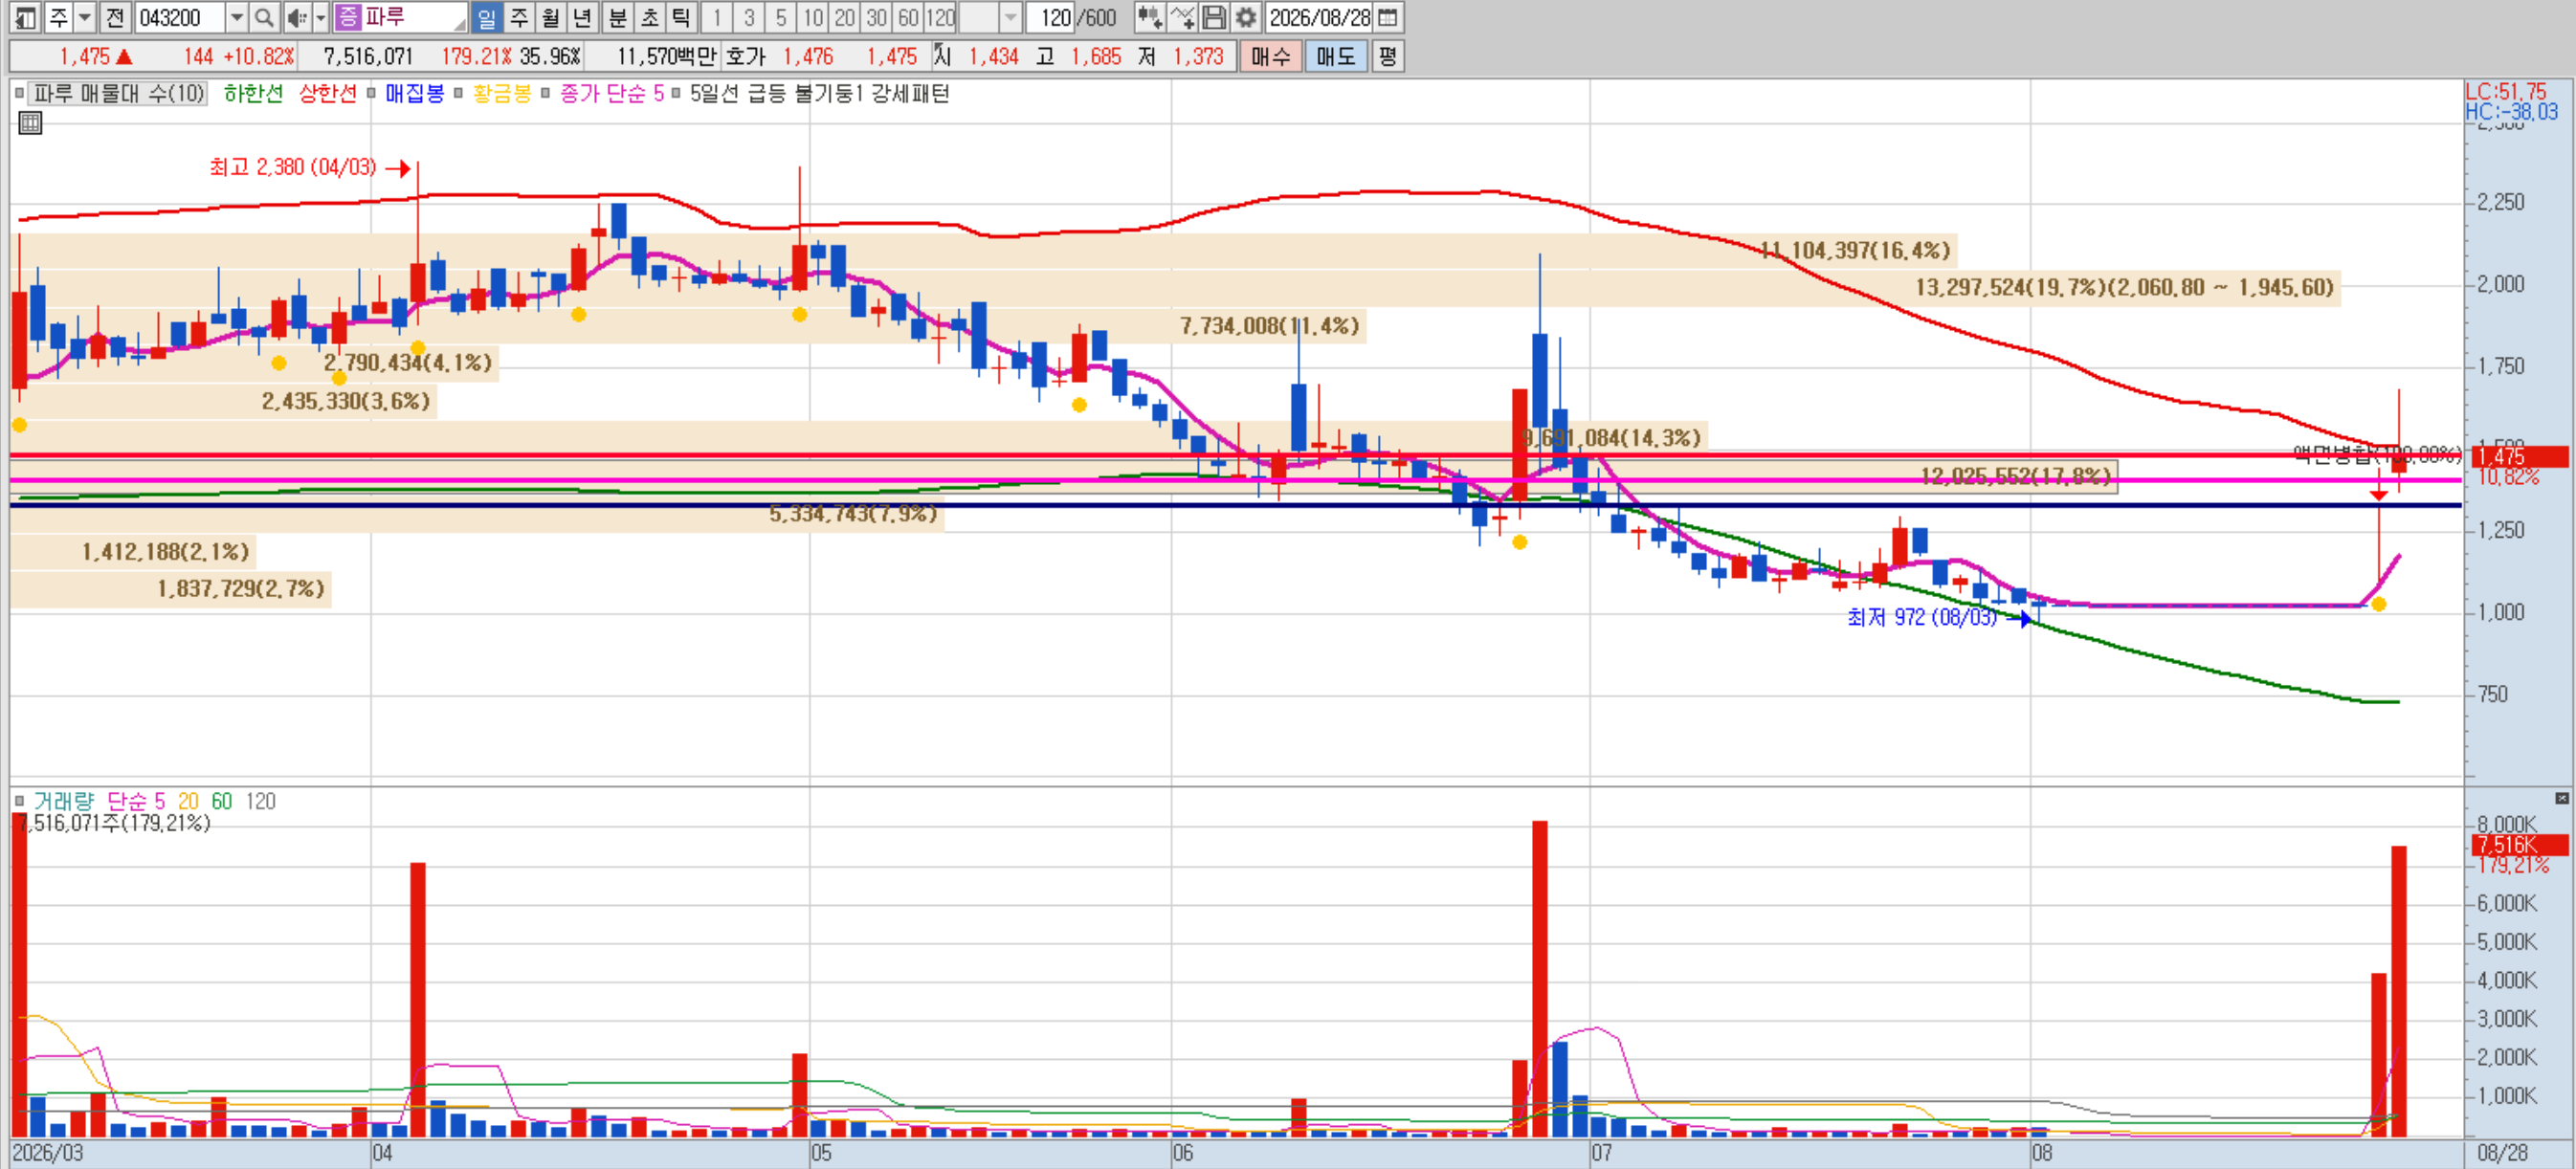2576x1169 pixels.
Task: Click the 120 volume moving average label
Action: tap(260, 801)
